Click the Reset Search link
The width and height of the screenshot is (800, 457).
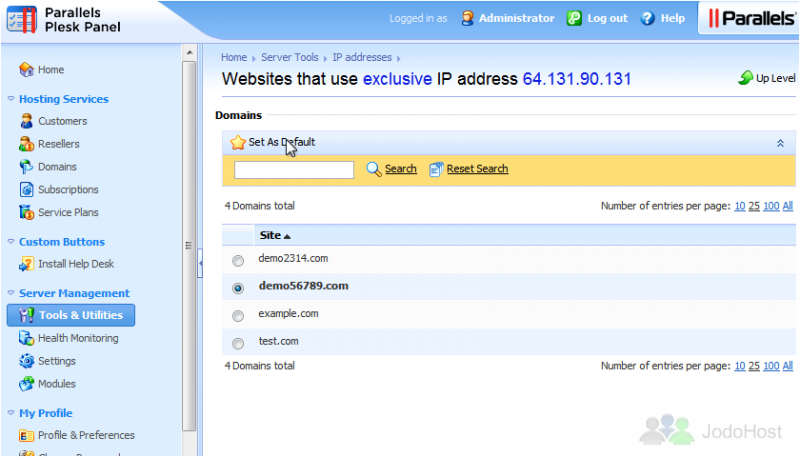(x=478, y=169)
